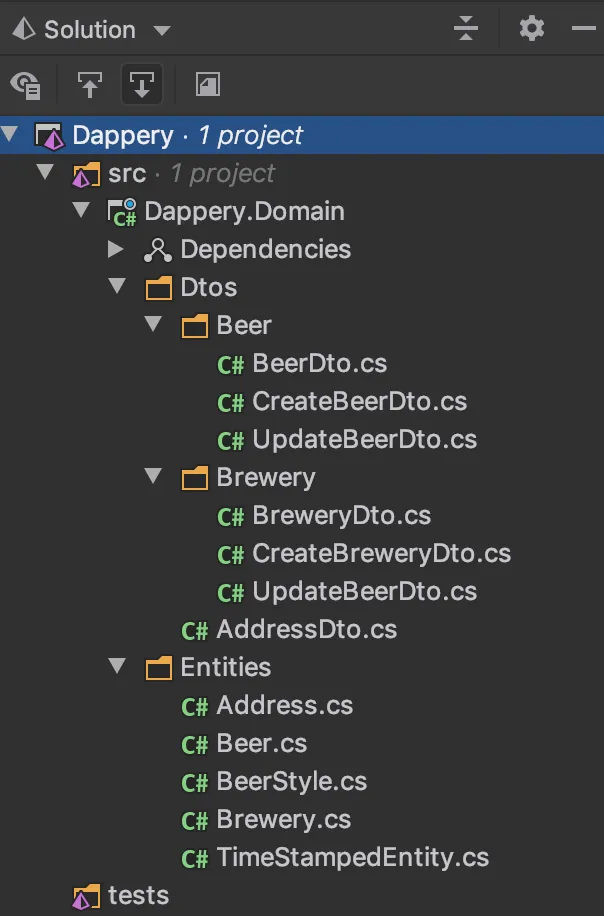Click the C# icon beside Beer.cs

click(x=195, y=745)
